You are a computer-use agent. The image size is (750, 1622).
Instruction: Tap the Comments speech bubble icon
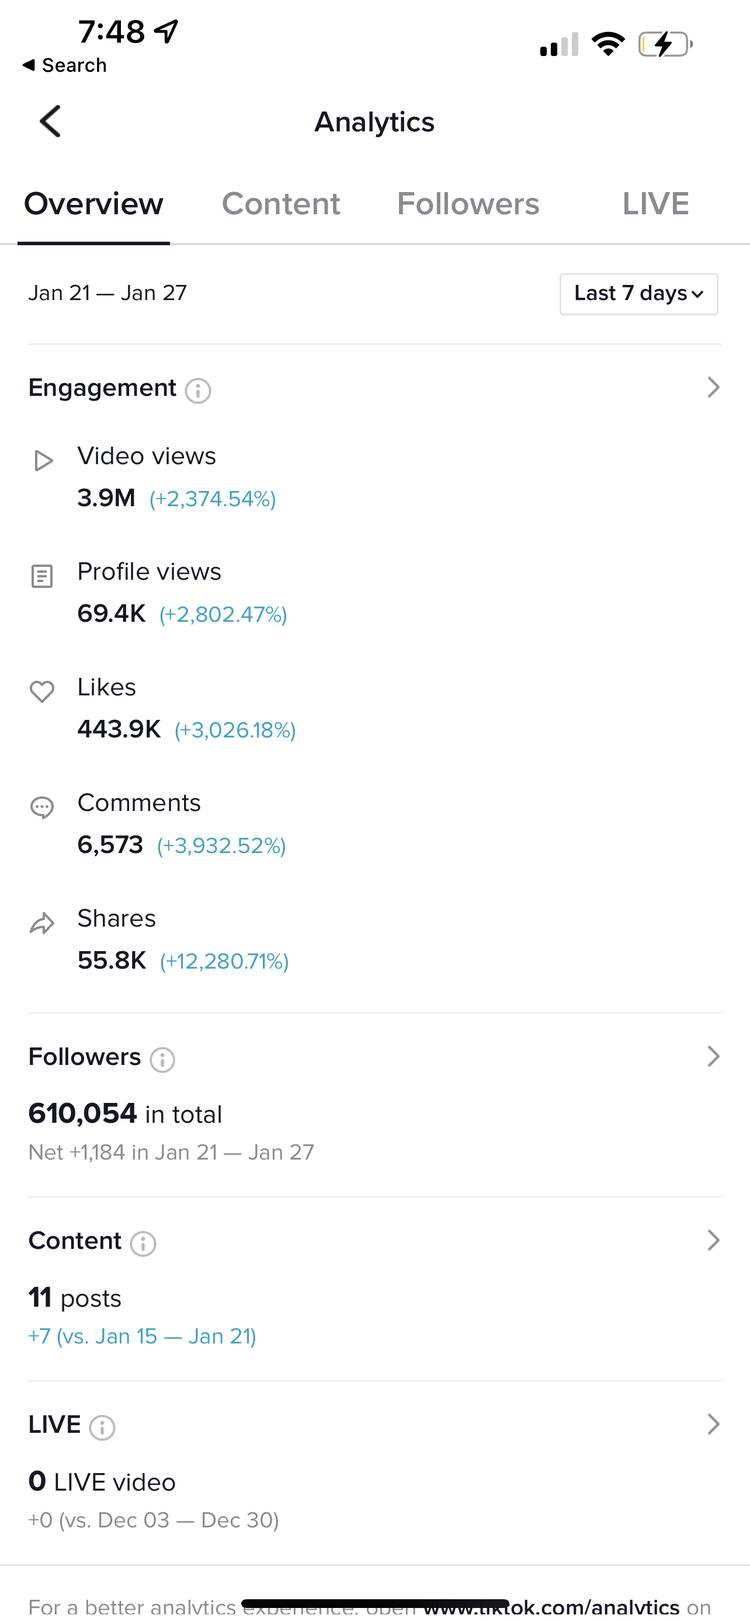(42, 807)
